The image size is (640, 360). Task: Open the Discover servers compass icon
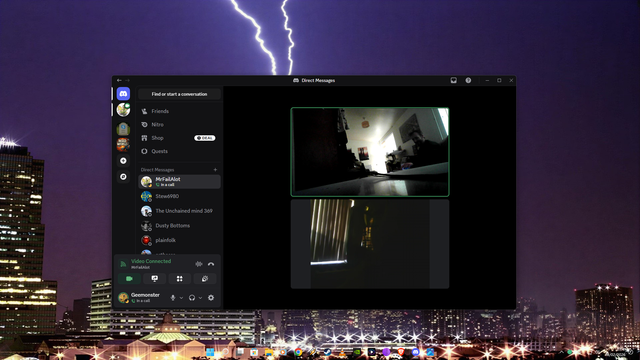123,177
